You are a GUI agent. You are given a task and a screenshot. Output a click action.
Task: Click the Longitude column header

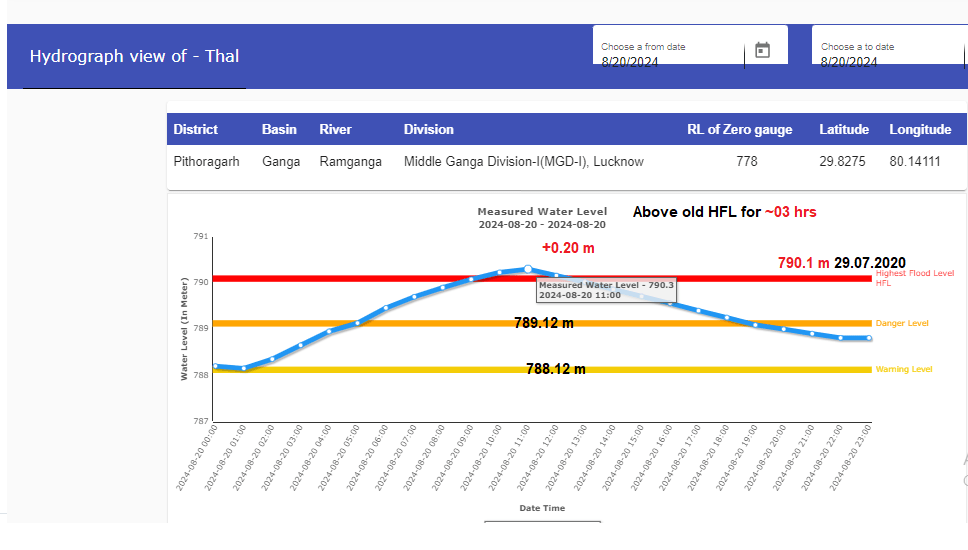tap(919, 129)
